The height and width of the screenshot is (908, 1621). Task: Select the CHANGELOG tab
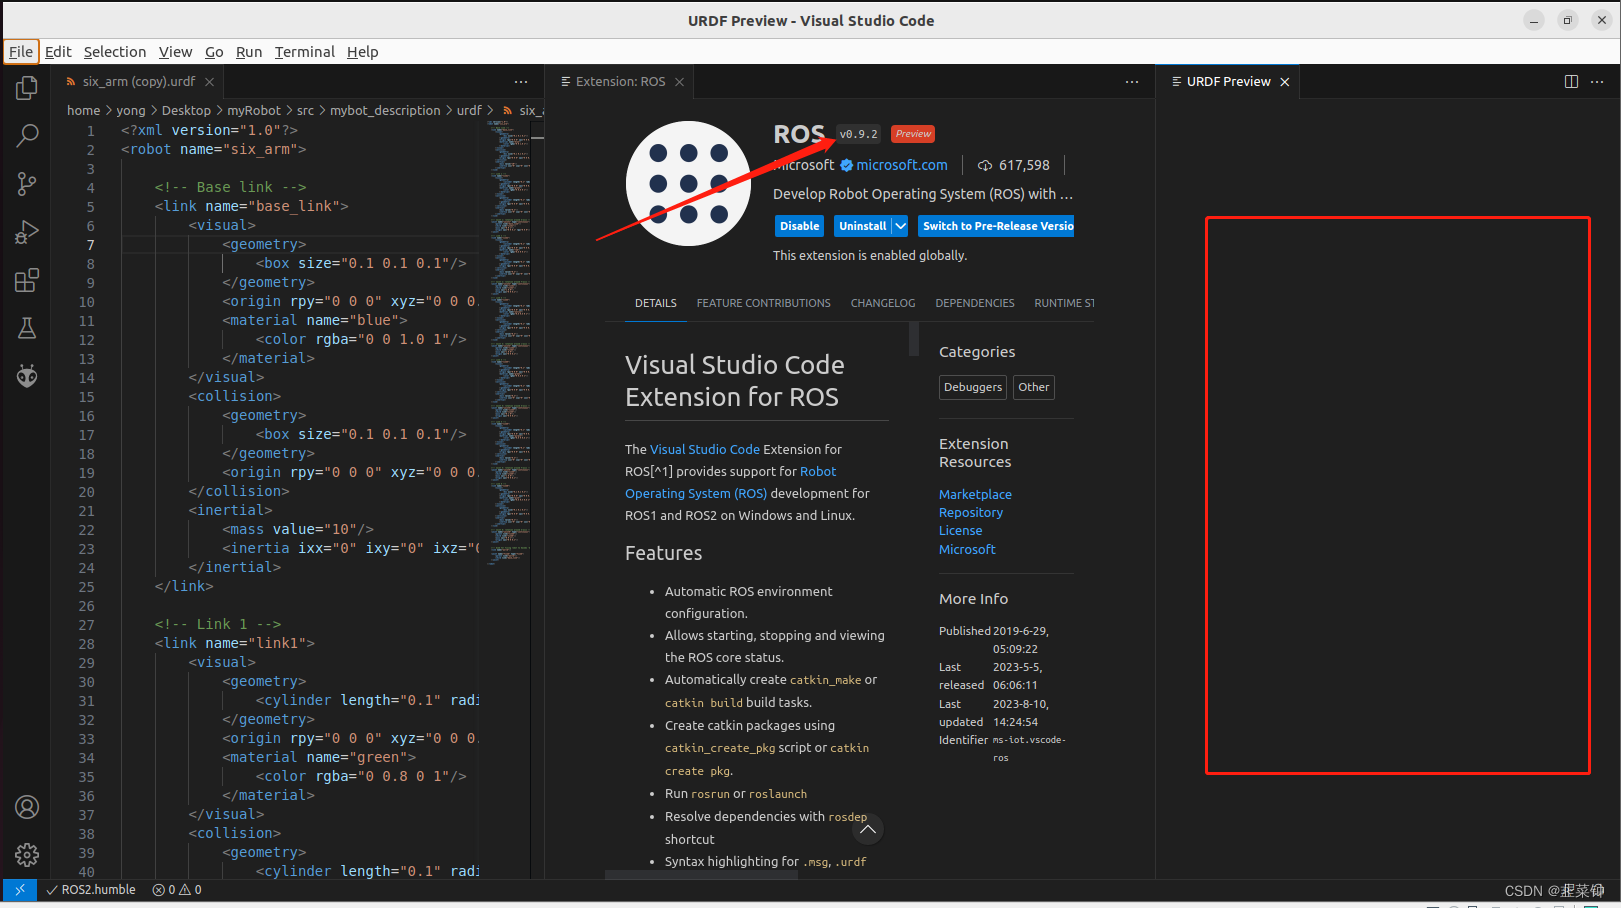click(883, 303)
